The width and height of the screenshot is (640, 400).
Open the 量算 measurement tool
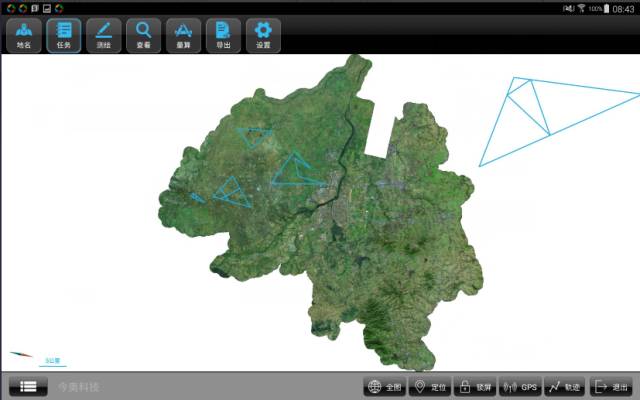tap(183, 36)
